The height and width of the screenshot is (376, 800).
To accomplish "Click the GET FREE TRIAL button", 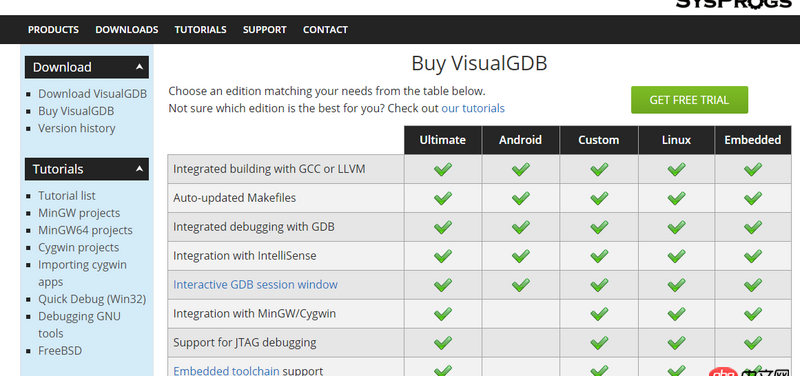I will [x=689, y=100].
